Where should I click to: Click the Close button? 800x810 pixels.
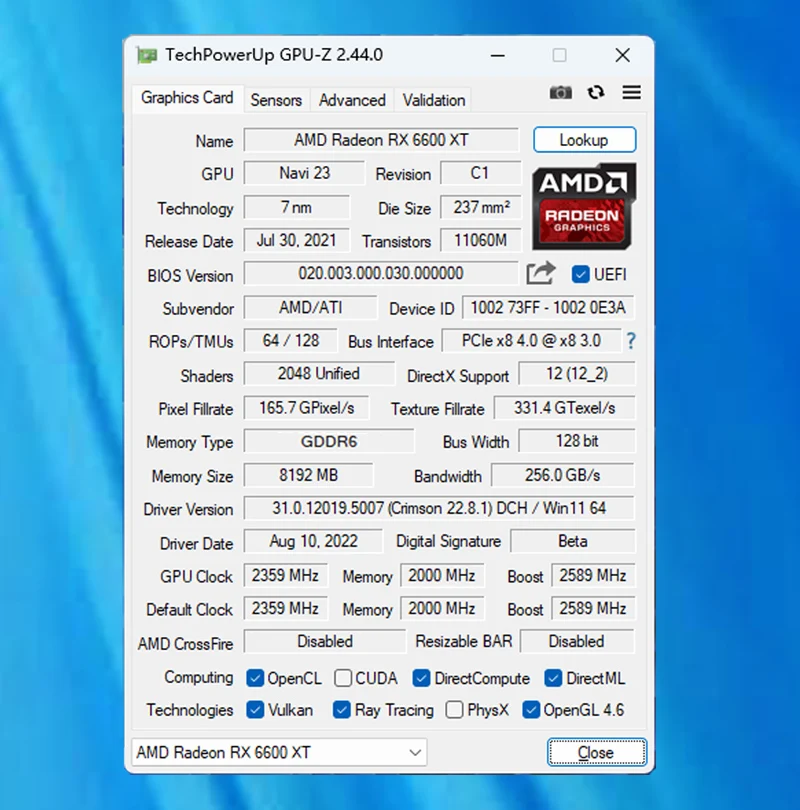(x=597, y=752)
